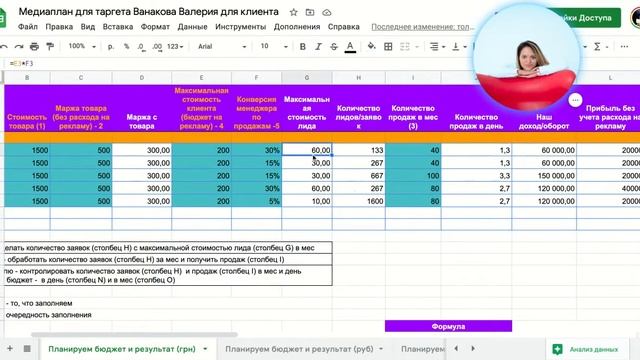
Task: Open the Вставка menu
Action: tap(118, 27)
